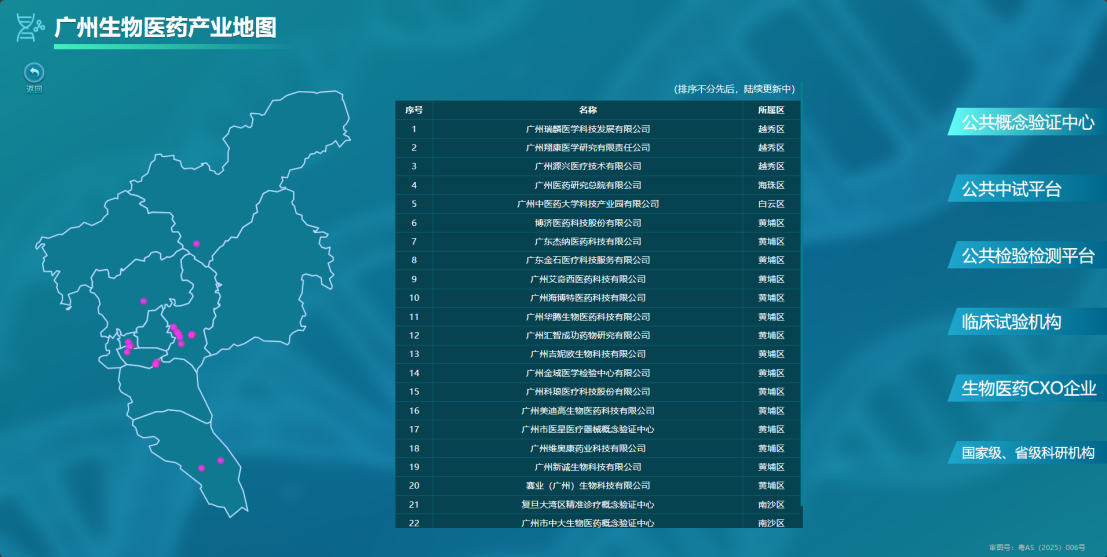Click the 广州生物医药产业地图 title
Screen dimensions: 1107x557
point(165,28)
